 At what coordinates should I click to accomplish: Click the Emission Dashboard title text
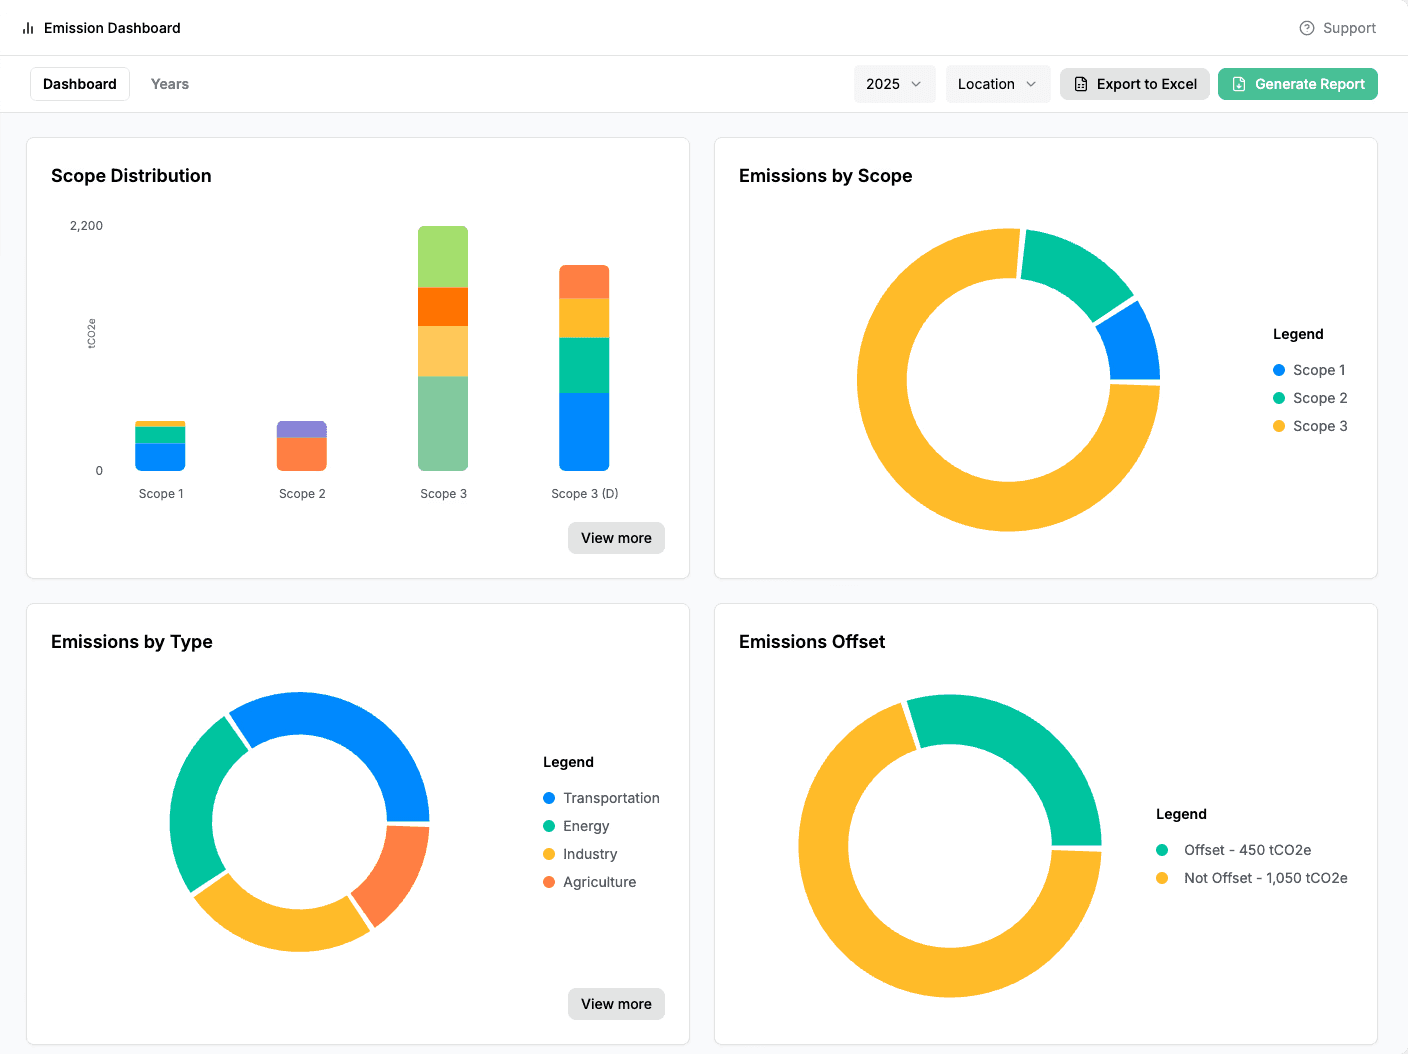112,28
